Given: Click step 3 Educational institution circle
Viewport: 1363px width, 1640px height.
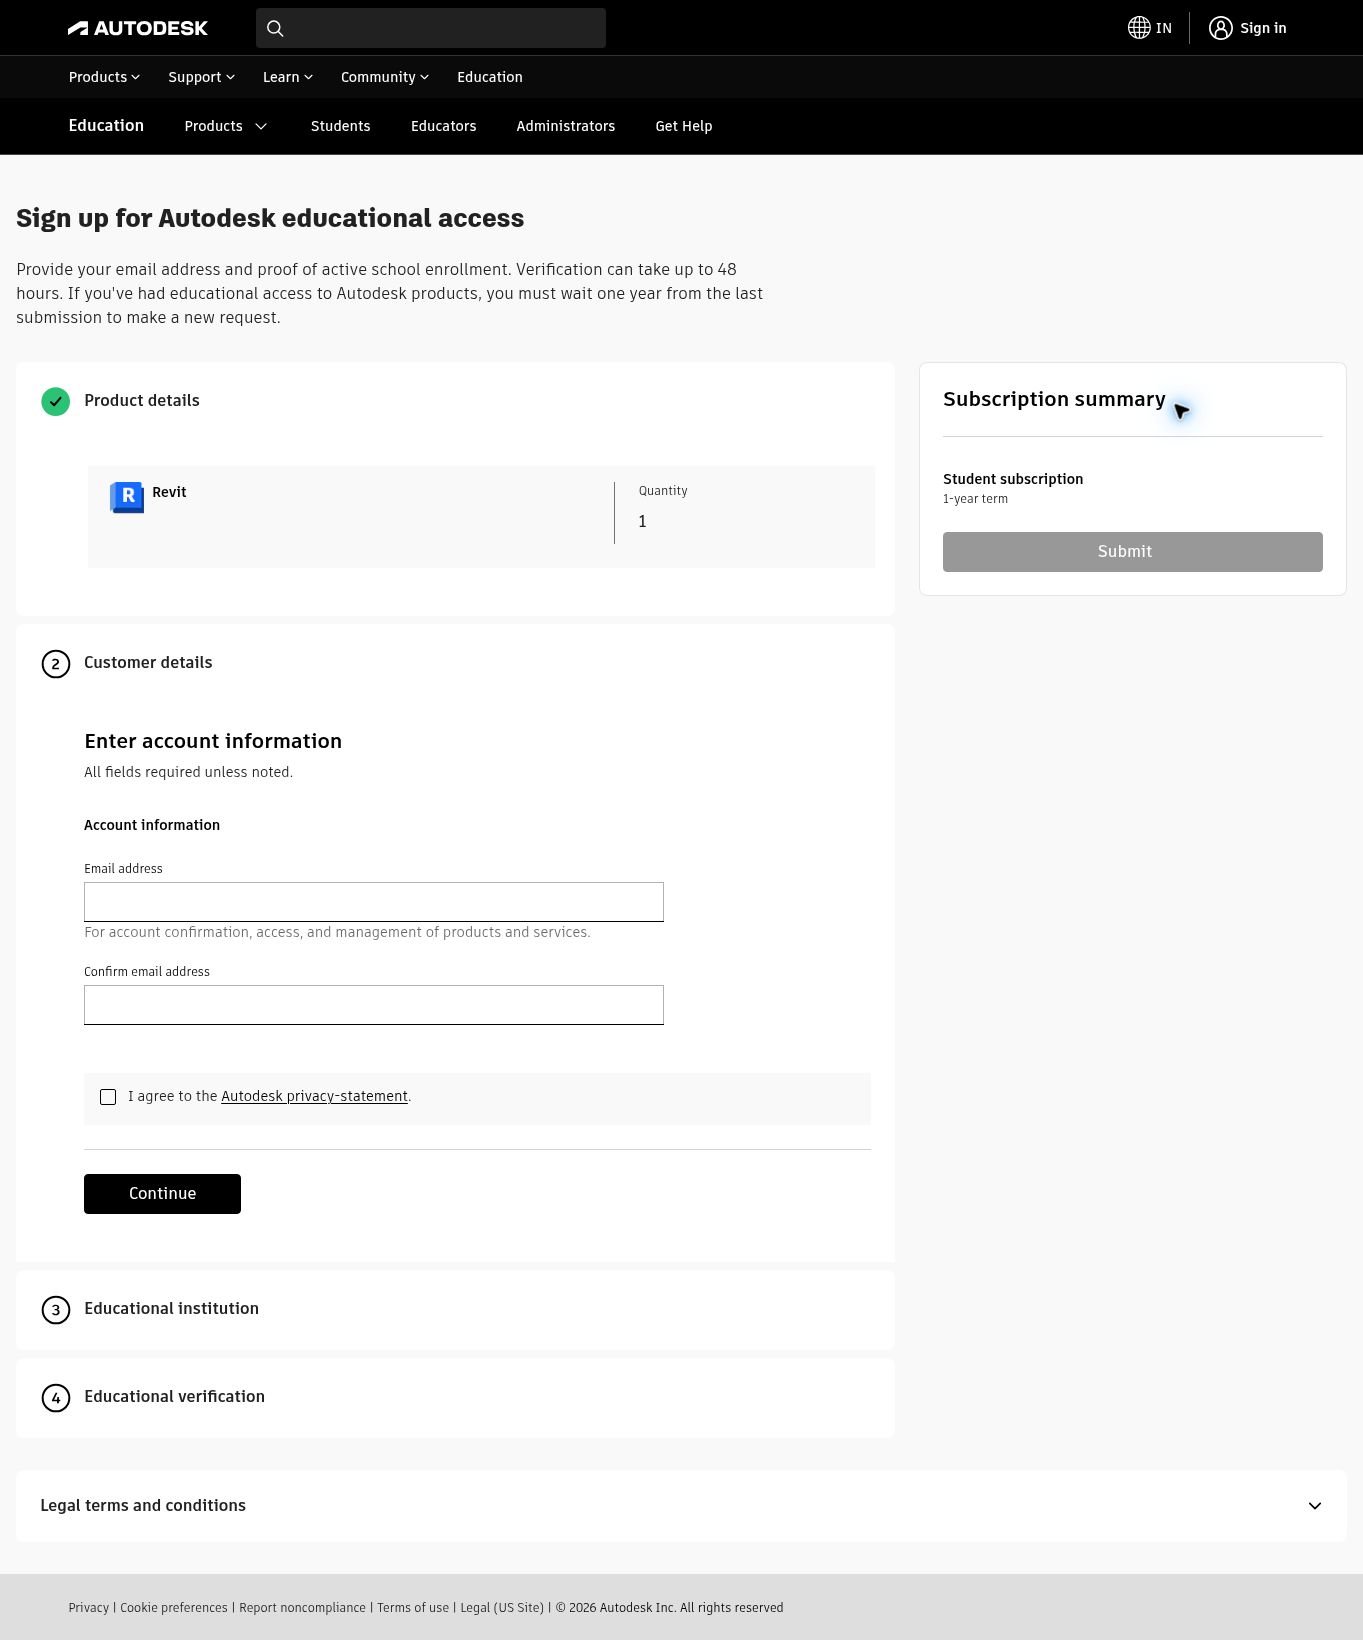Looking at the screenshot, I should click(x=56, y=1310).
